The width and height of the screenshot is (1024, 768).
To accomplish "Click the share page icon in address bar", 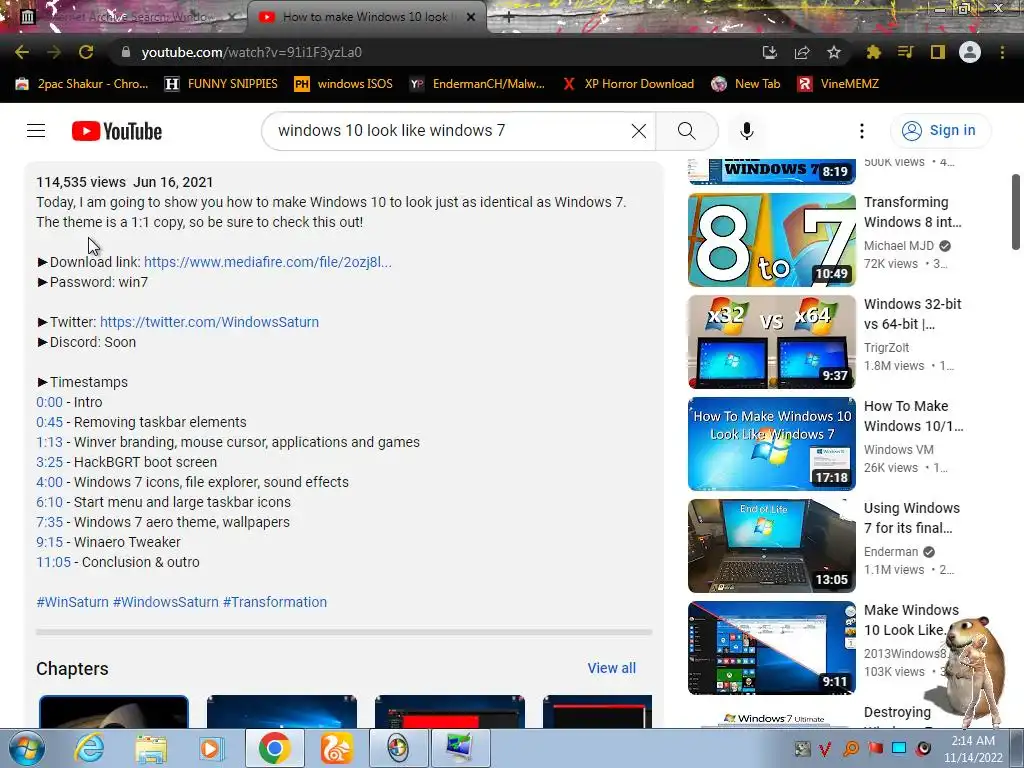I will (802, 52).
